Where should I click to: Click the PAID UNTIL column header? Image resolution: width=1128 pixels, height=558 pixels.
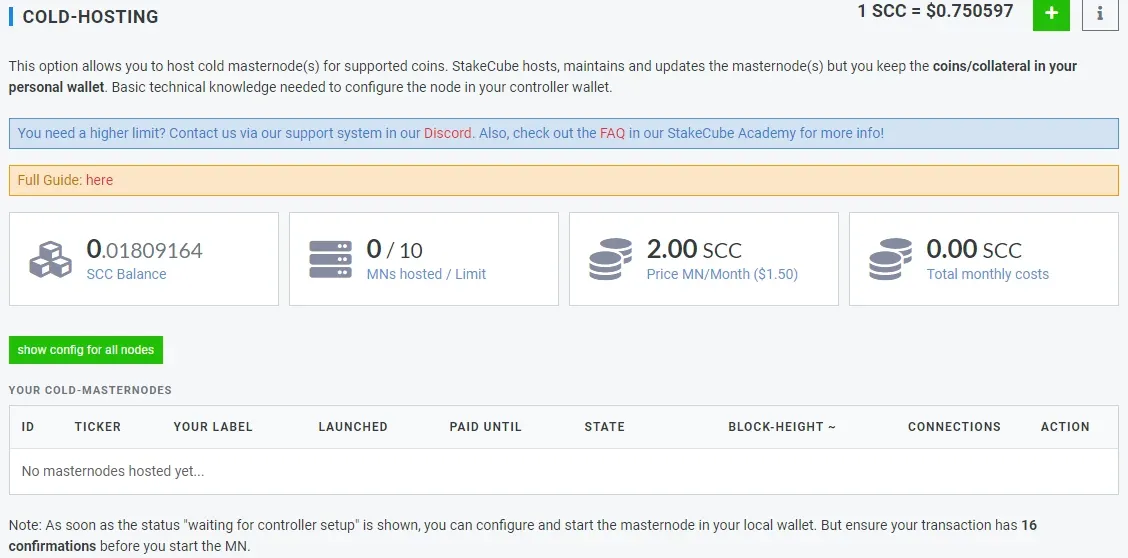click(x=486, y=427)
